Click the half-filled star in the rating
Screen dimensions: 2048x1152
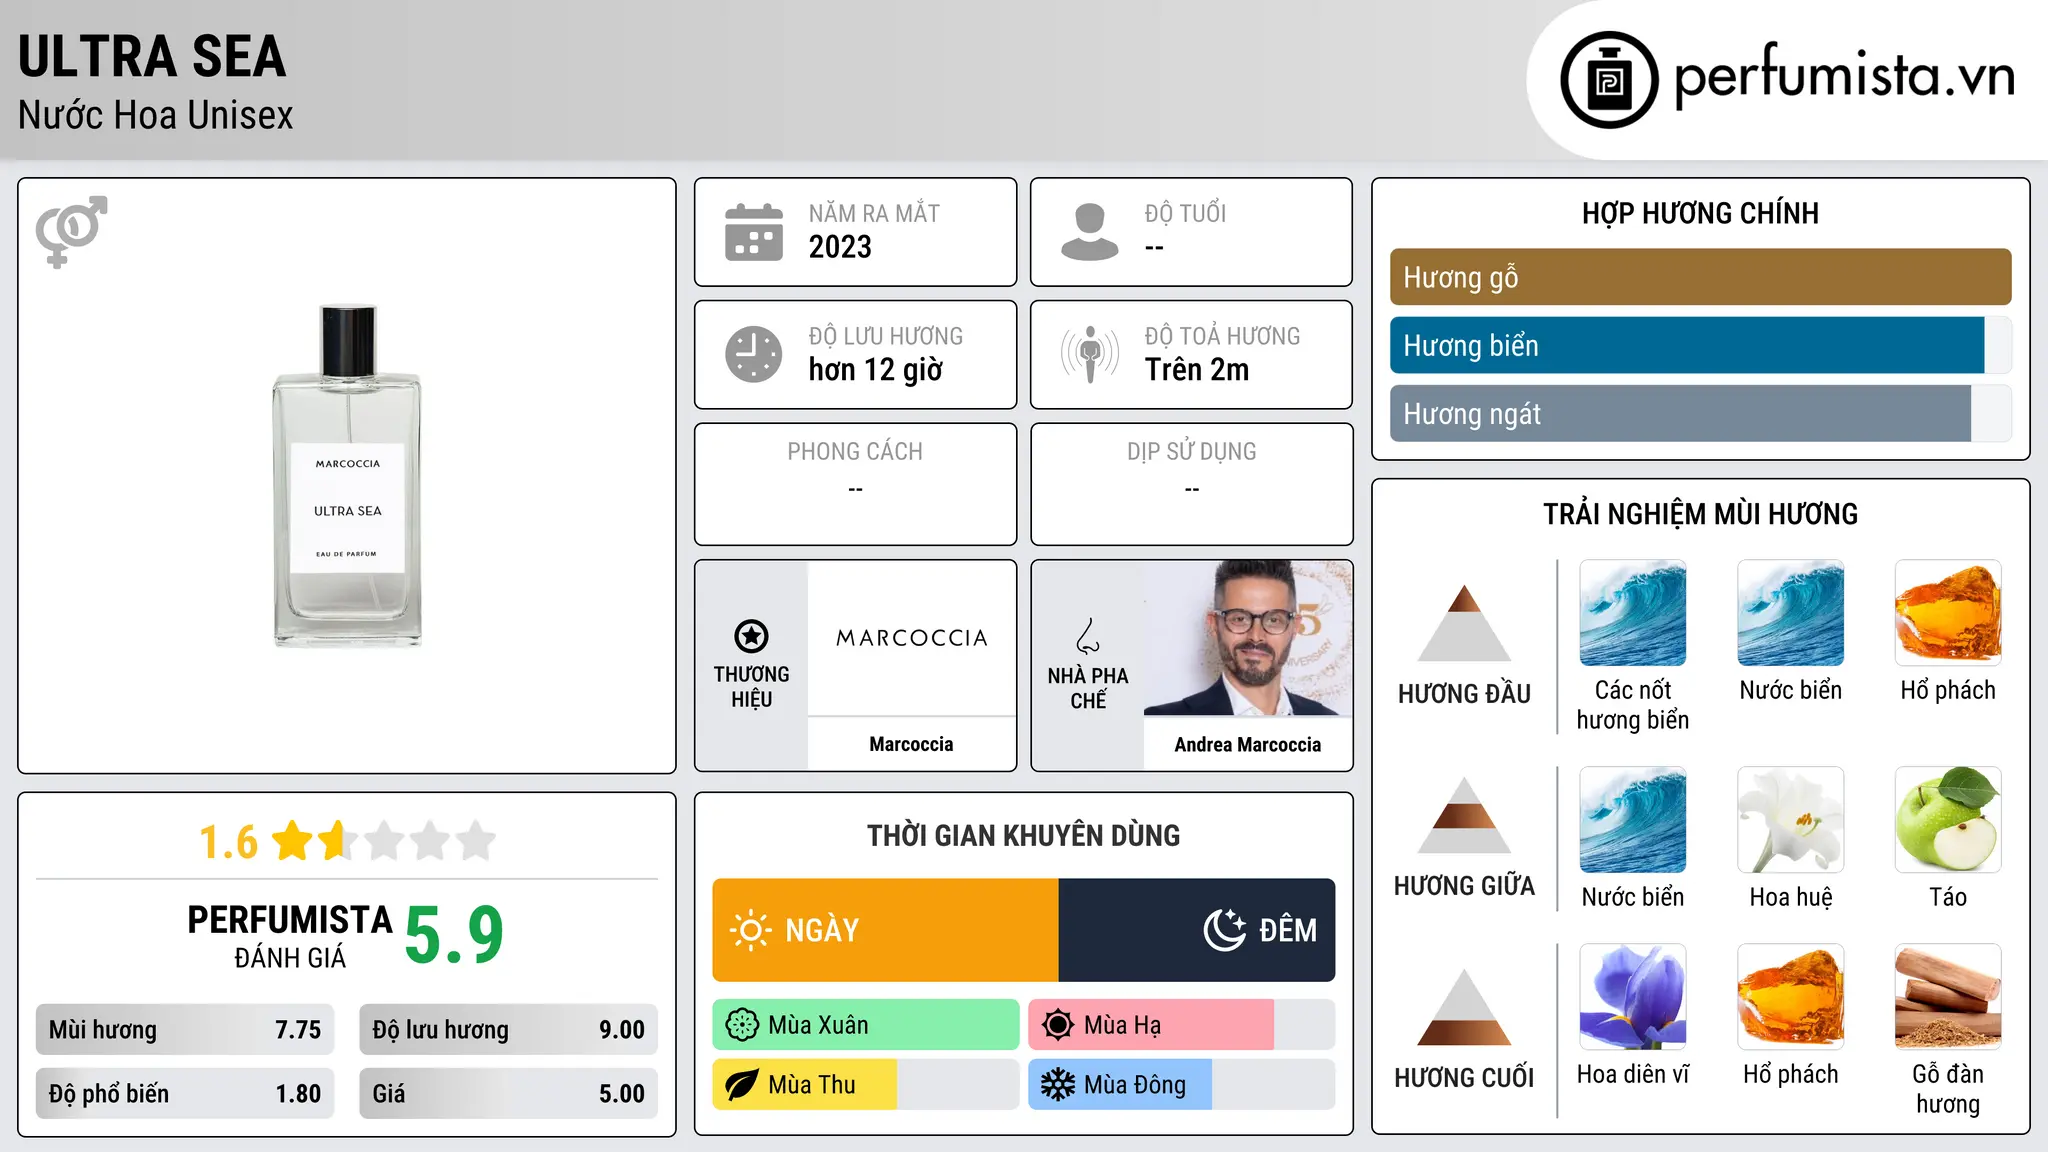pos(338,841)
